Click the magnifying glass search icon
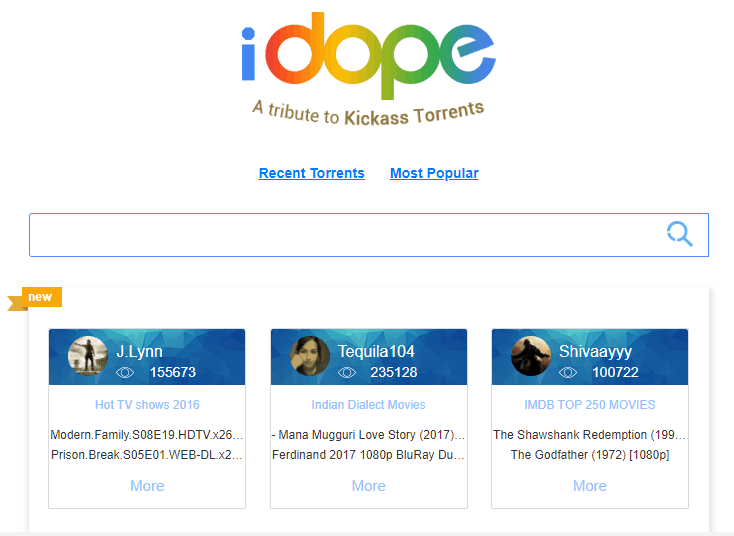 679,234
